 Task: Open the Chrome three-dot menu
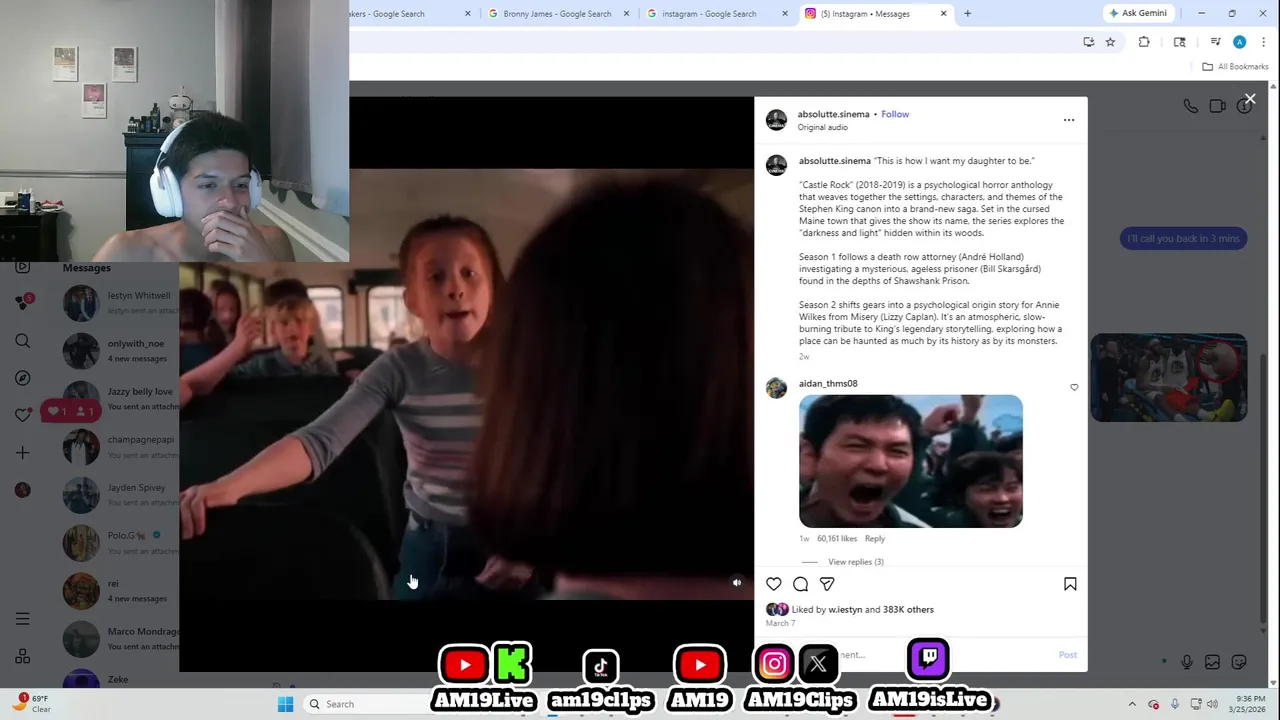click(x=1263, y=42)
